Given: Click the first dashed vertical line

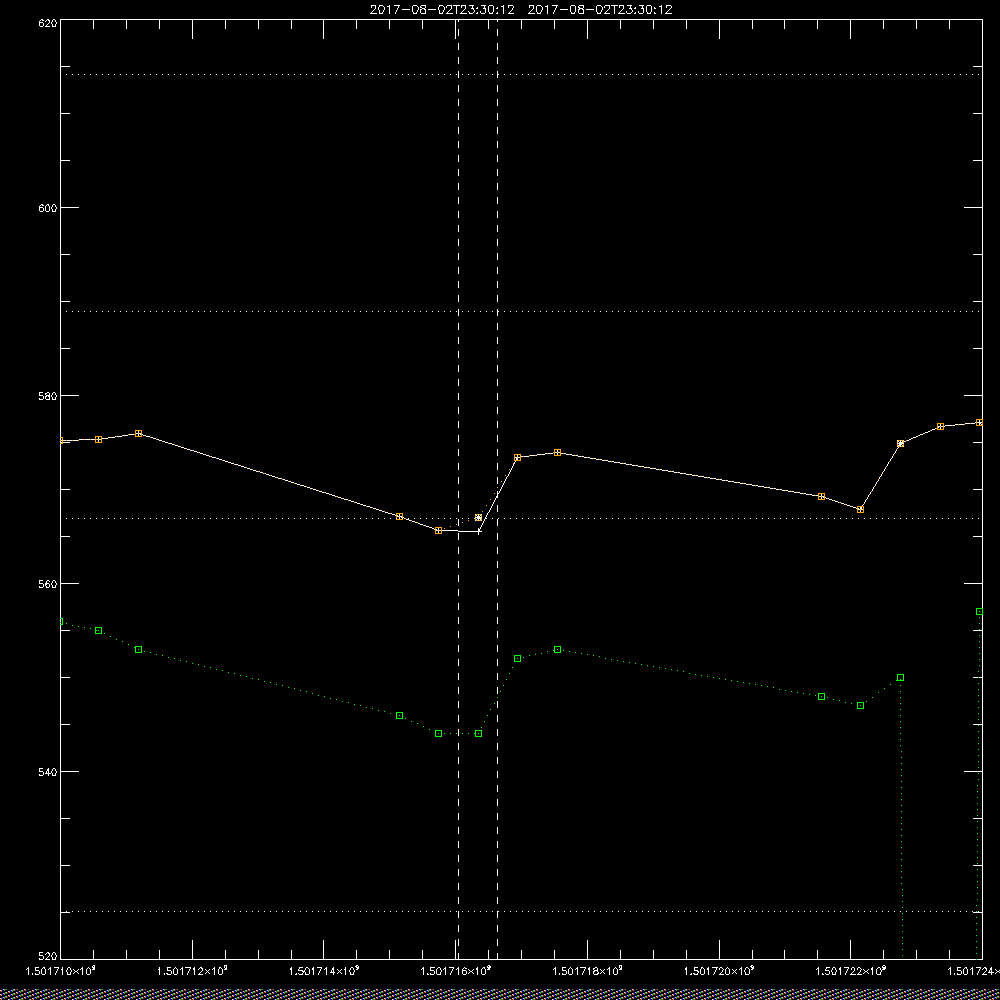Looking at the screenshot, I should (459, 489).
